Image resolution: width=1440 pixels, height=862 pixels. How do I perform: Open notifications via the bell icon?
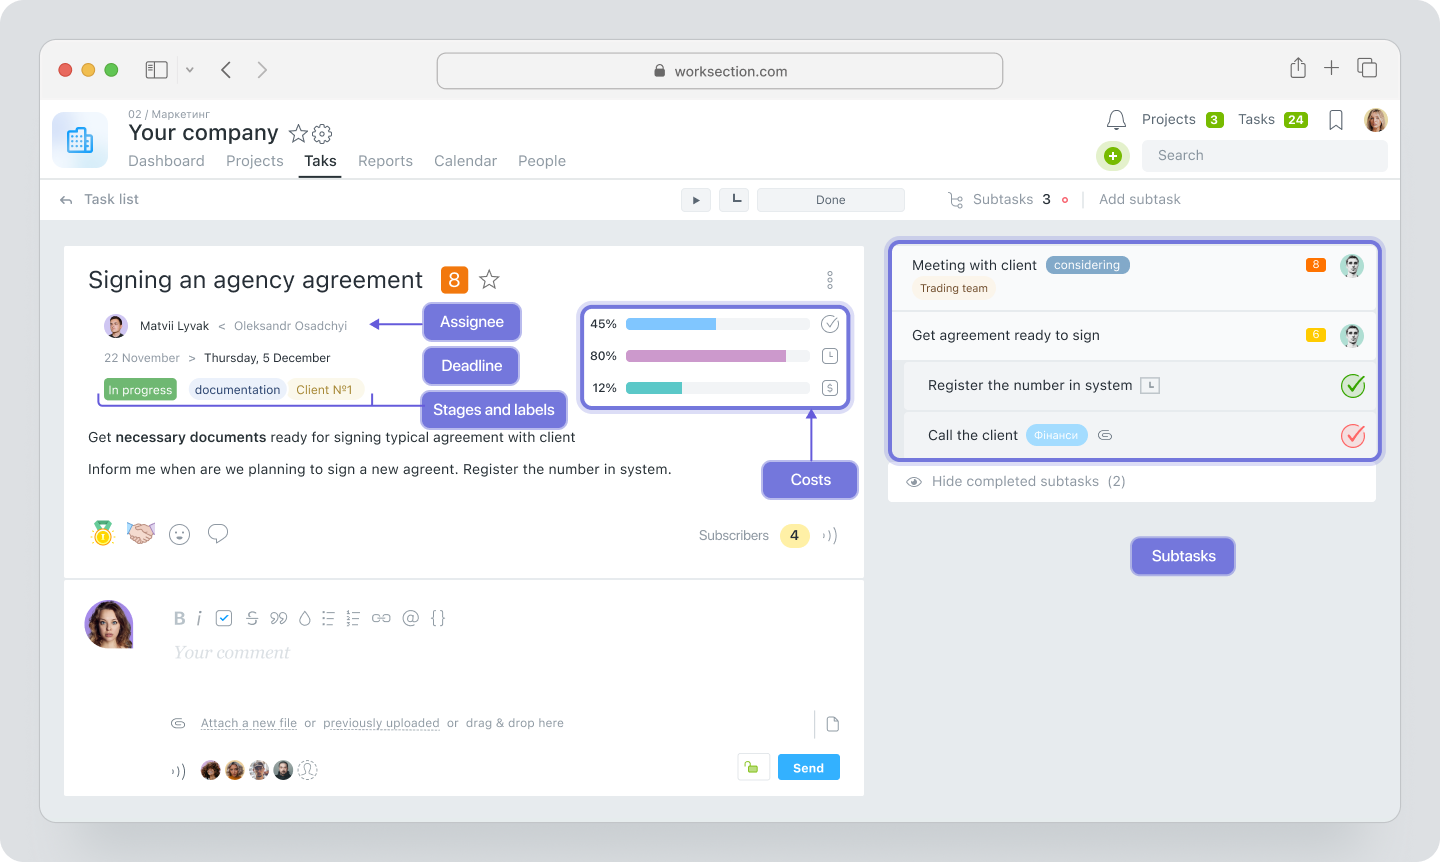point(1114,119)
